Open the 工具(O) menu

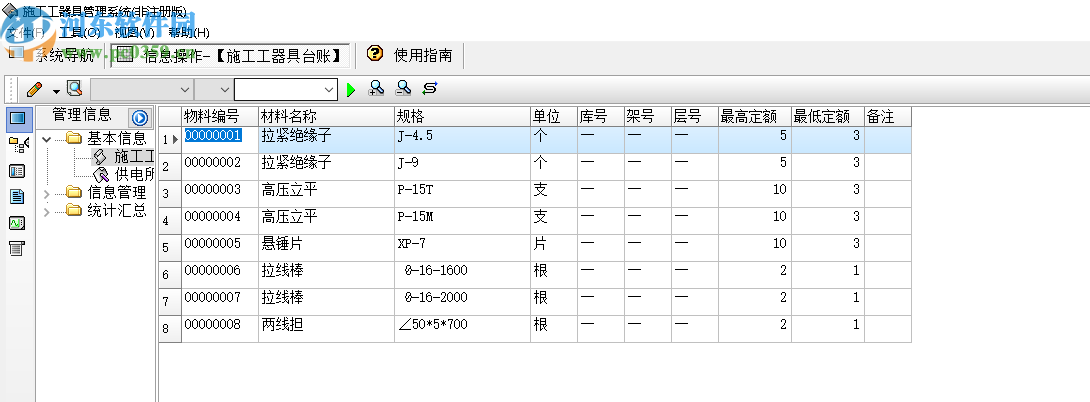coord(80,33)
